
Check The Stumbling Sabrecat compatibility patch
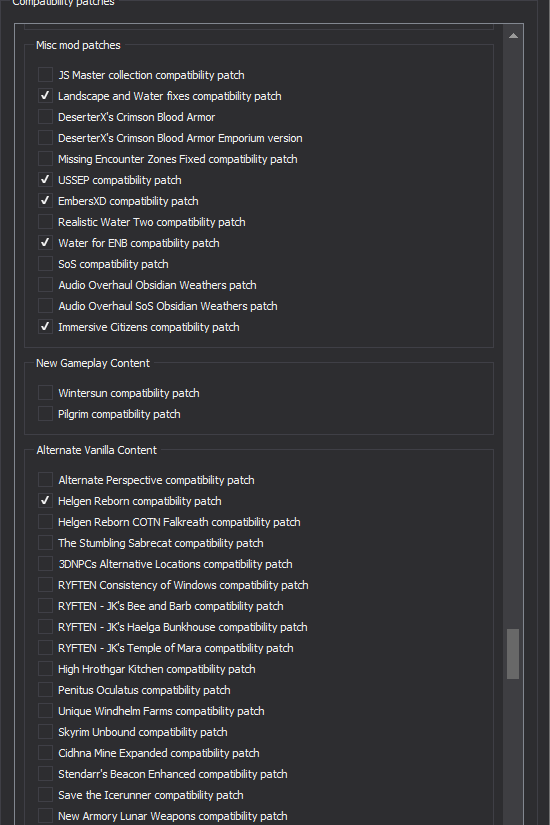(45, 543)
